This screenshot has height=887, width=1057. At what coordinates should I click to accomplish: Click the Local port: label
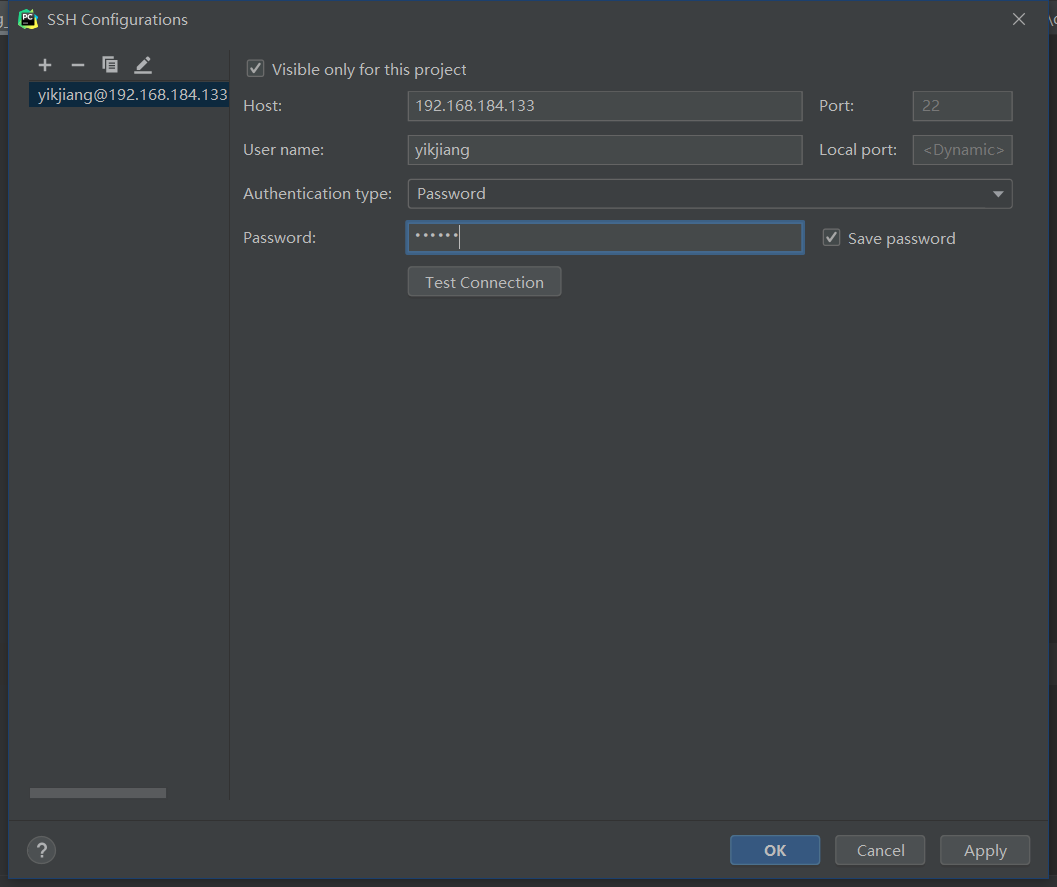[857, 150]
